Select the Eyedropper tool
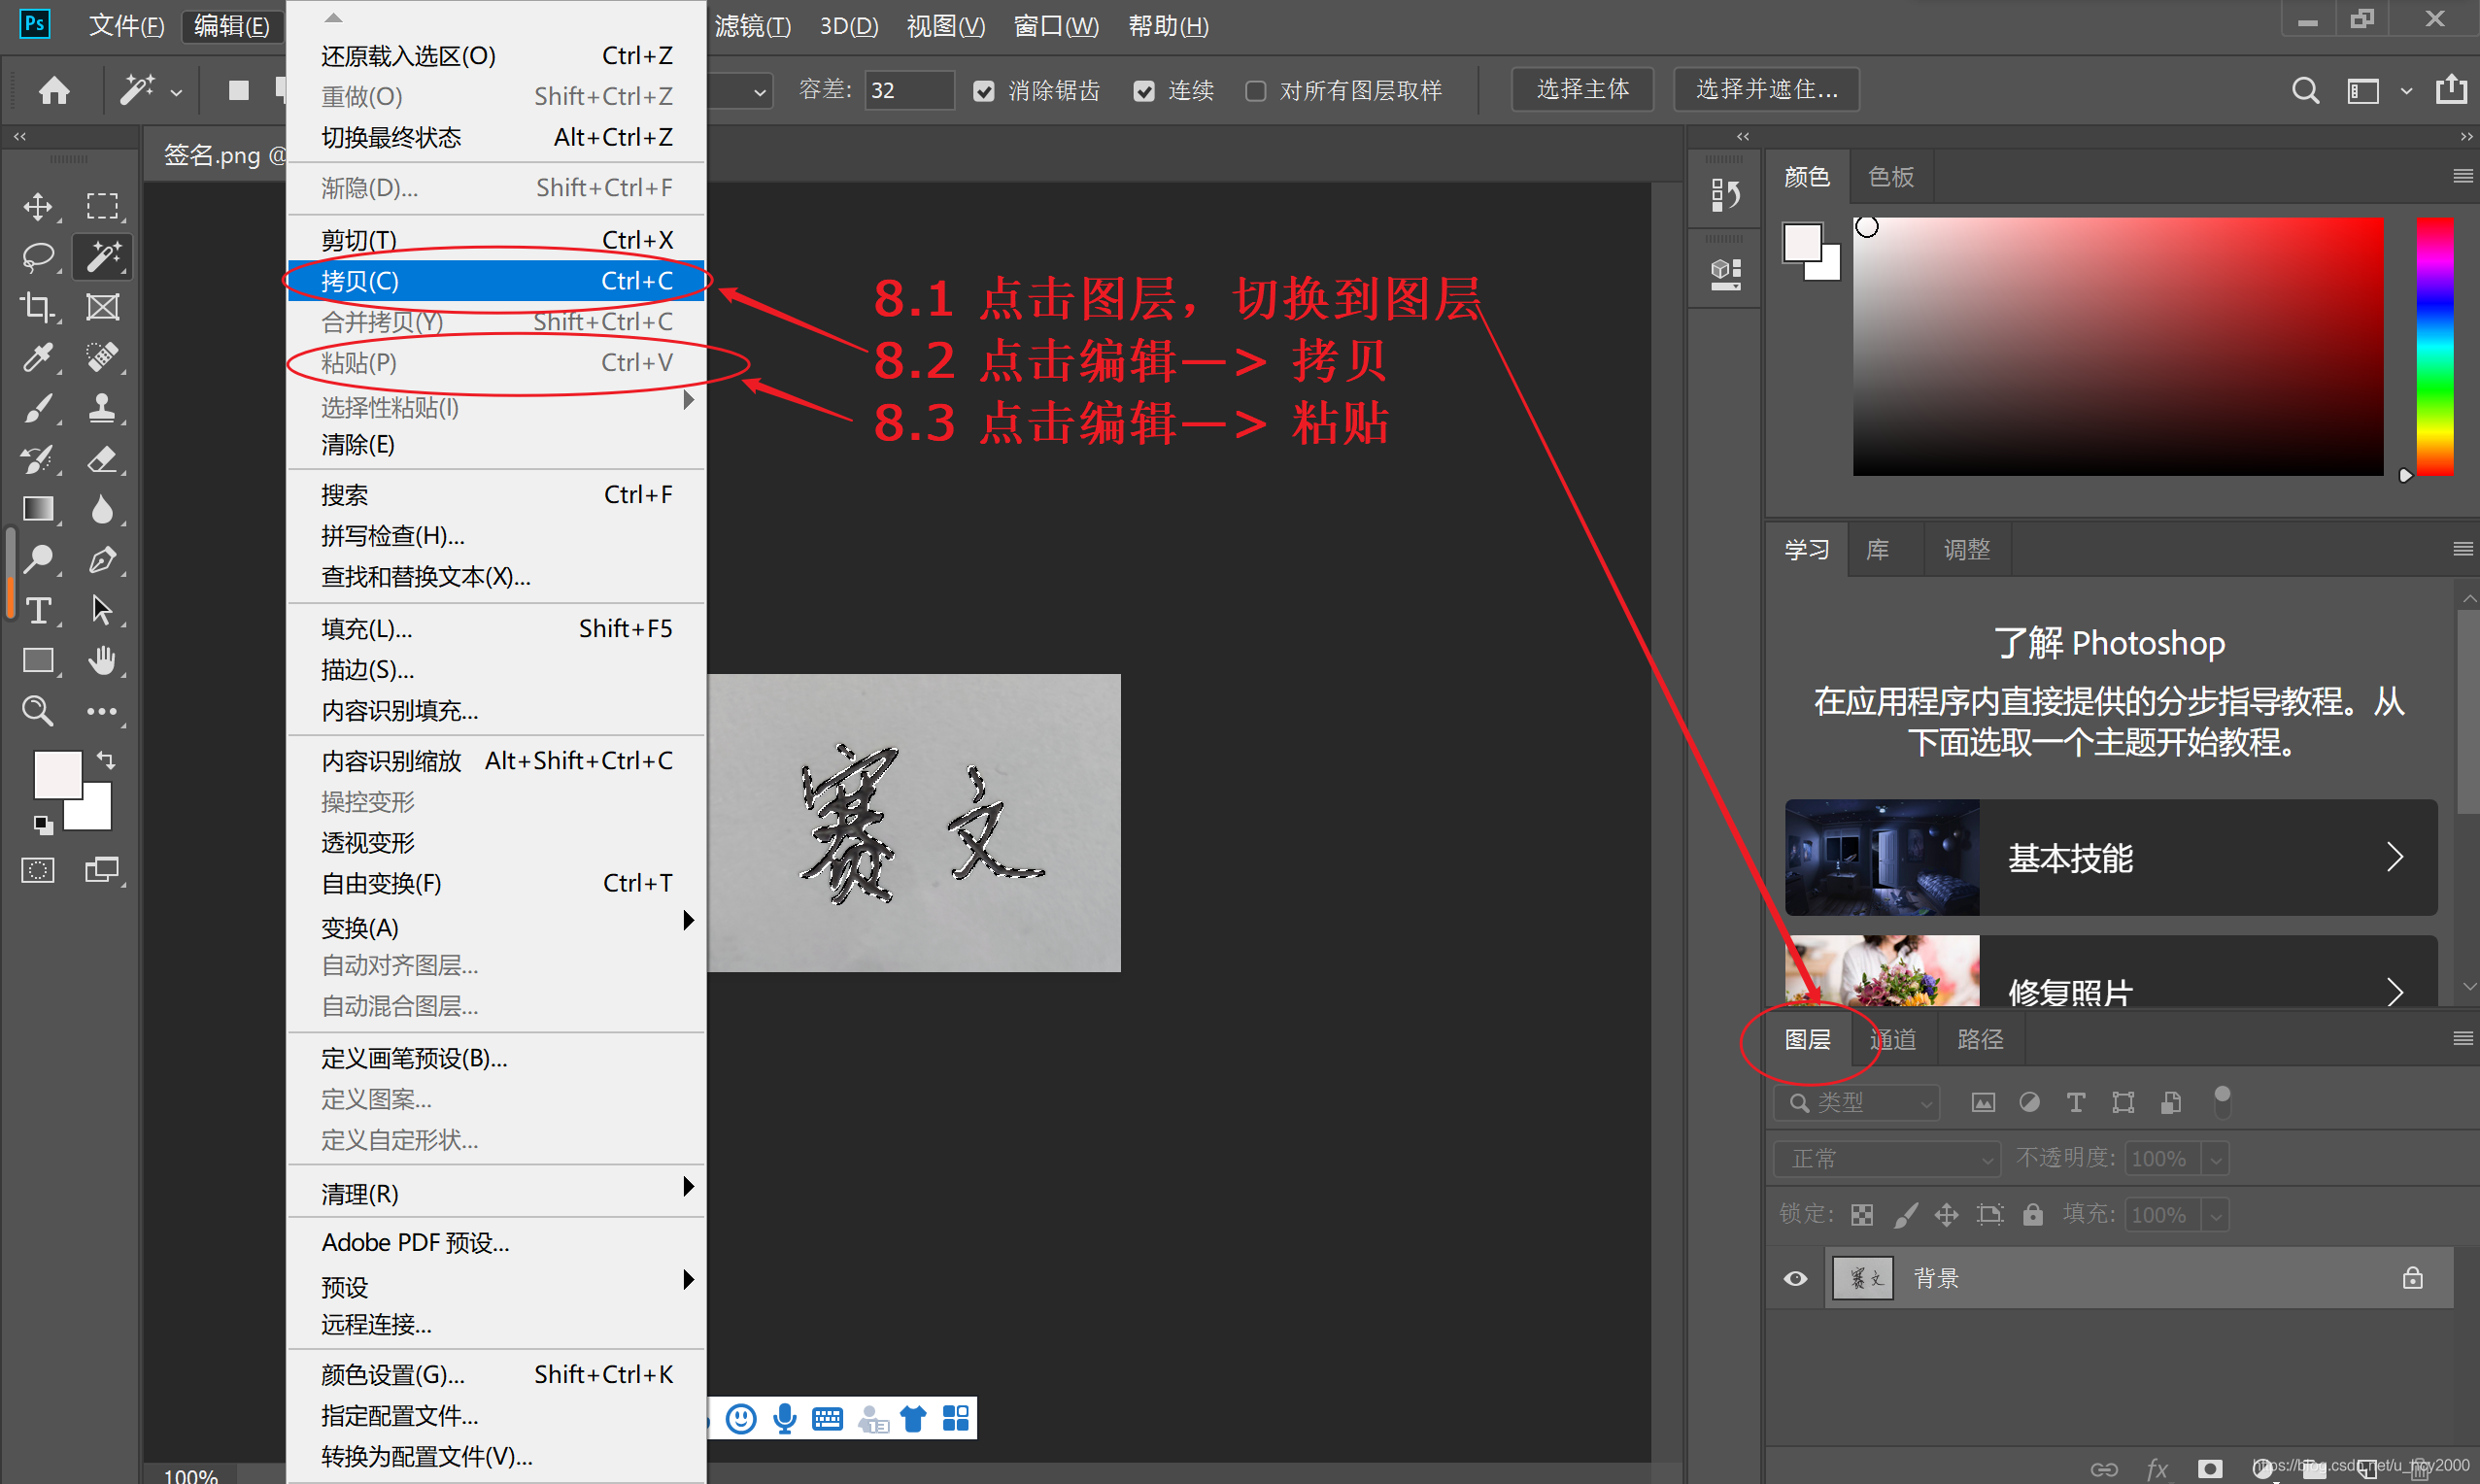This screenshot has height=1484, width=2480. point(38,357)
